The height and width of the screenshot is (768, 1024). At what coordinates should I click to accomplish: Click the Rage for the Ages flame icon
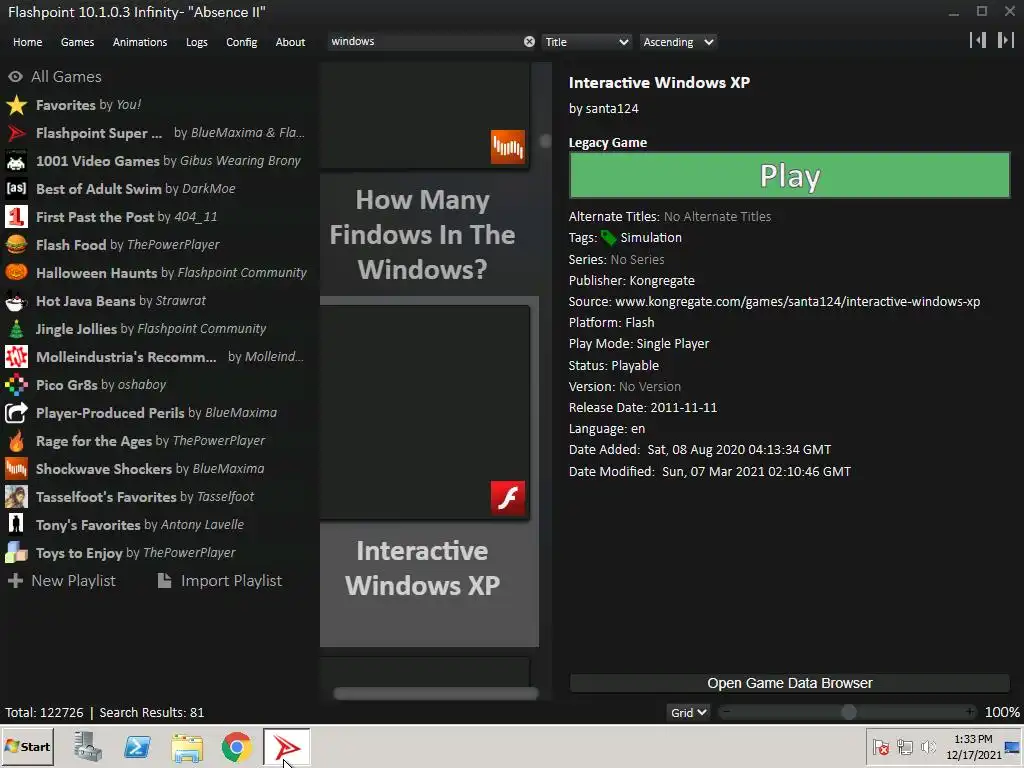pyautogui.click(x=16, y=441)
